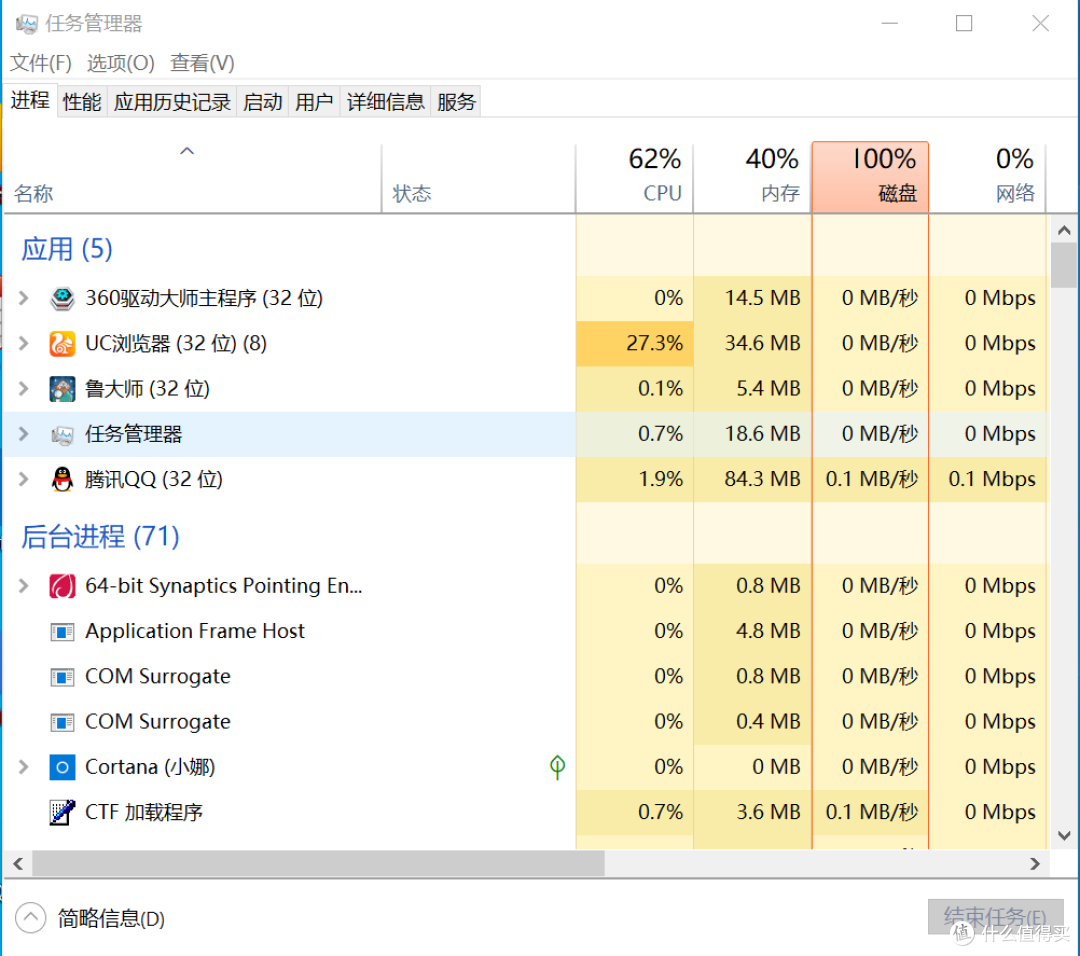Click the second COM Surrogate icon

point(62,722)
